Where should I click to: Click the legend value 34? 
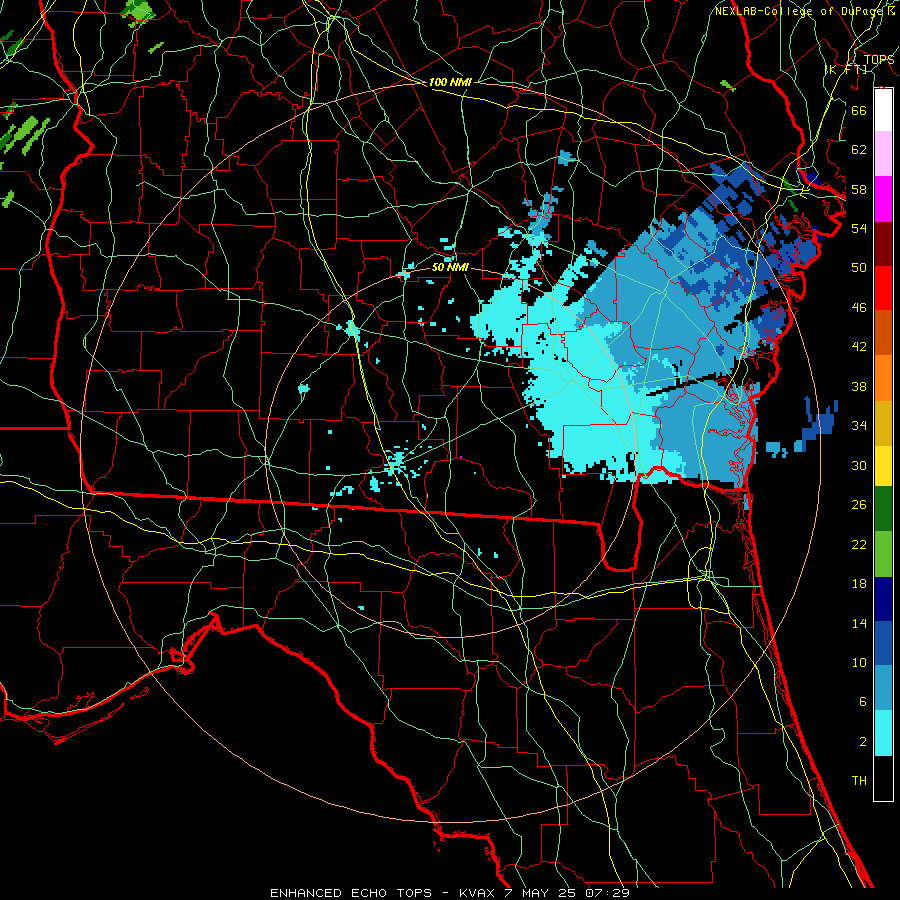point(859,426)
